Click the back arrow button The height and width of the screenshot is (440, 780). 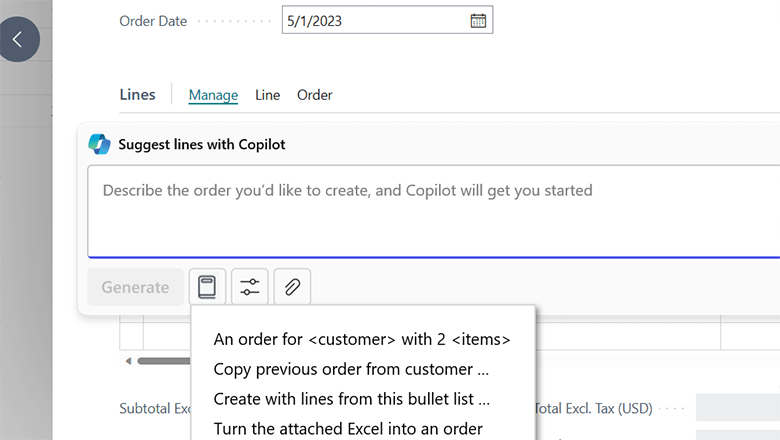click(17, 40)
